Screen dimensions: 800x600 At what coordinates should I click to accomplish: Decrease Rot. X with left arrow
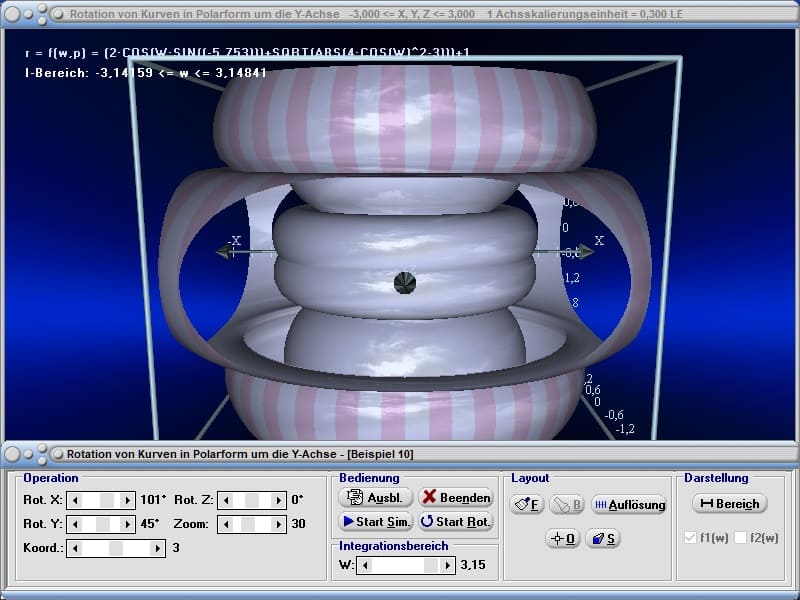[75, 501]
